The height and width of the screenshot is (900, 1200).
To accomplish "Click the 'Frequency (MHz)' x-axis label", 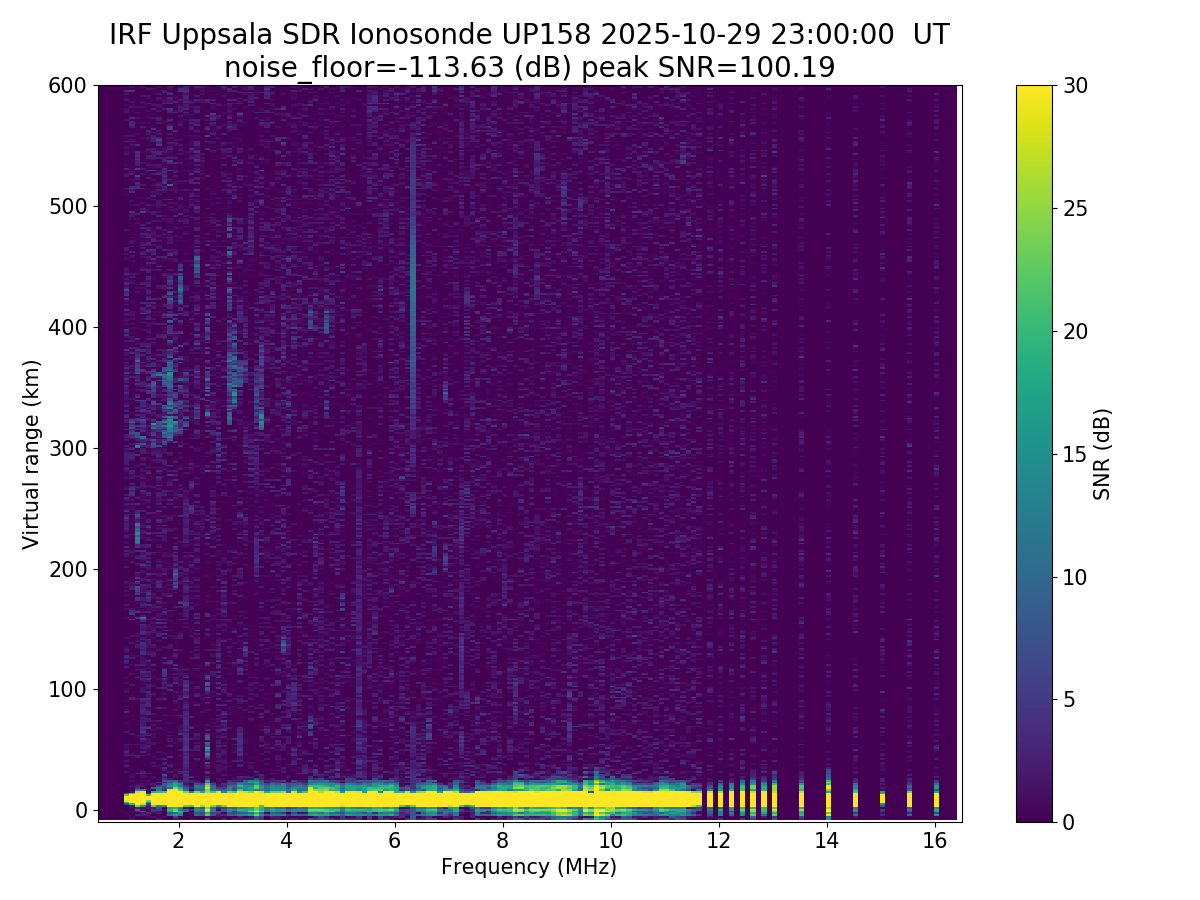I will (x=529, y=867).
